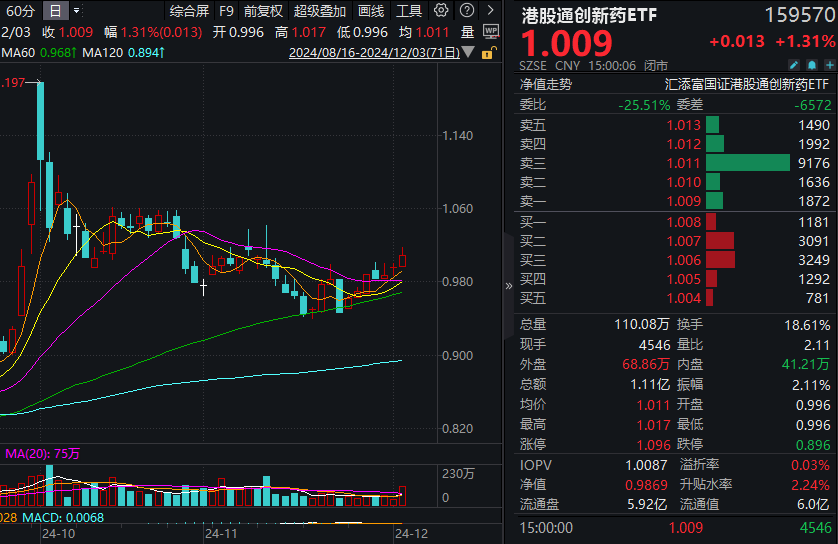Open the 综合屏 view
838x544 pixels.
click(189, 12)
